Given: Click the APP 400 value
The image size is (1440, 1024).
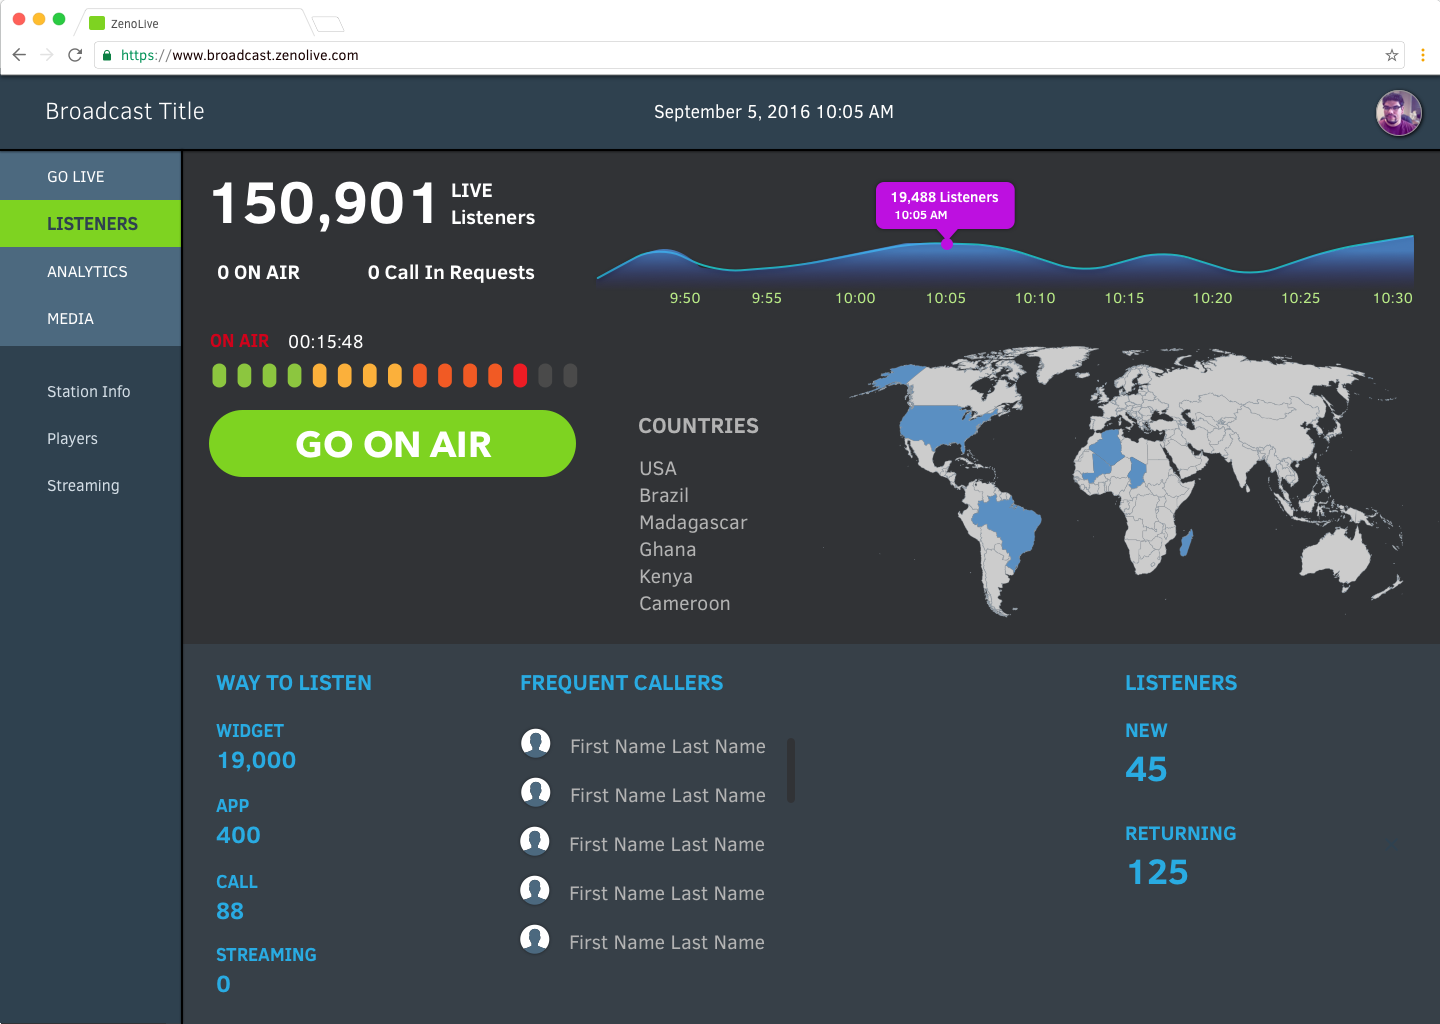Looking at the screenshot, I should [238, 835].
